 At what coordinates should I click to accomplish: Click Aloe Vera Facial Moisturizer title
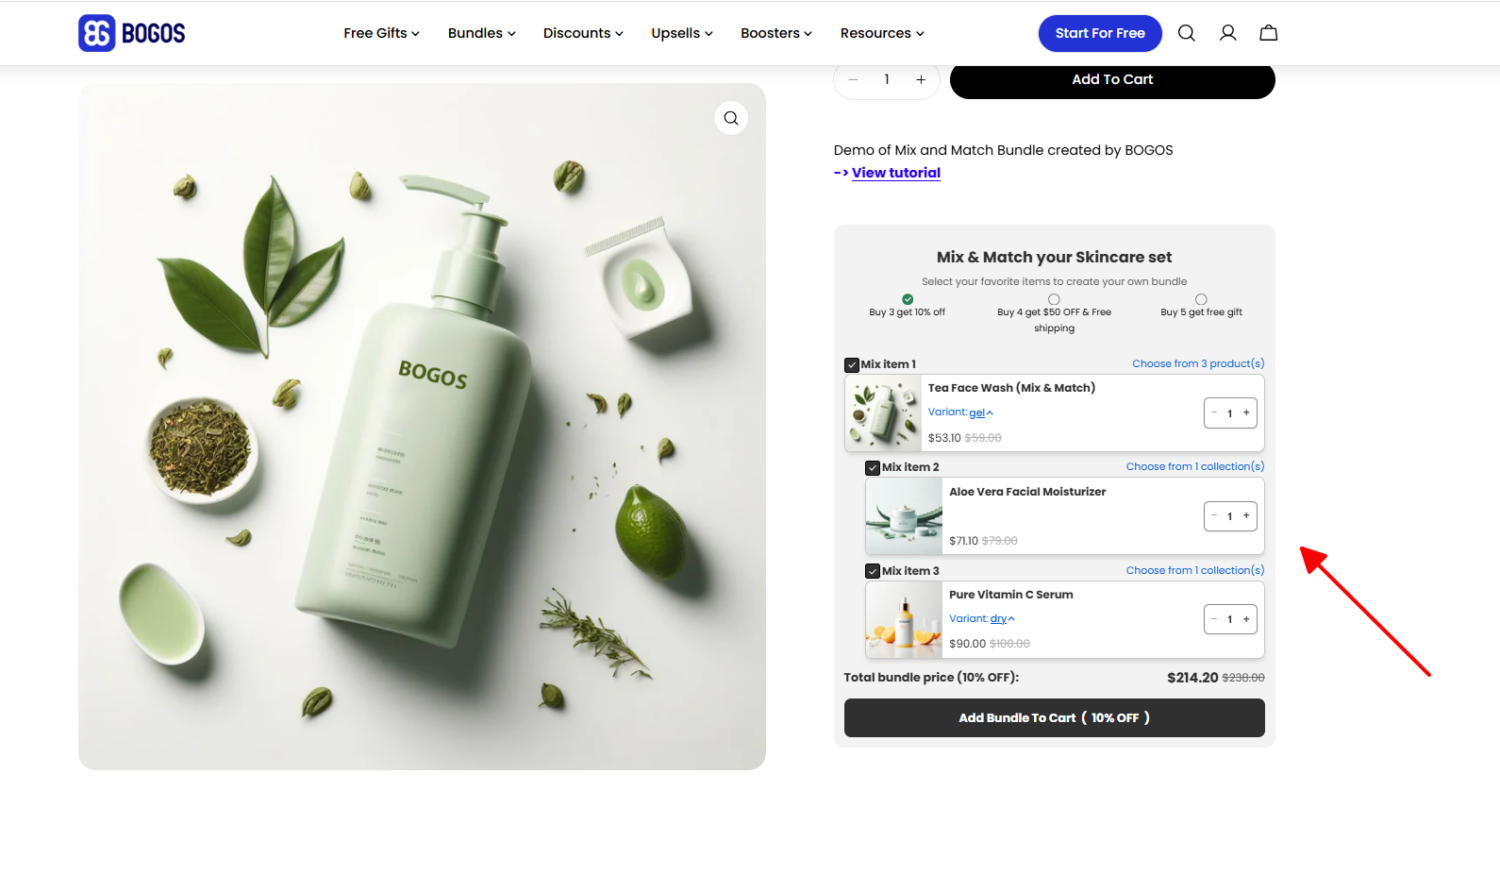coord(1027,492)
